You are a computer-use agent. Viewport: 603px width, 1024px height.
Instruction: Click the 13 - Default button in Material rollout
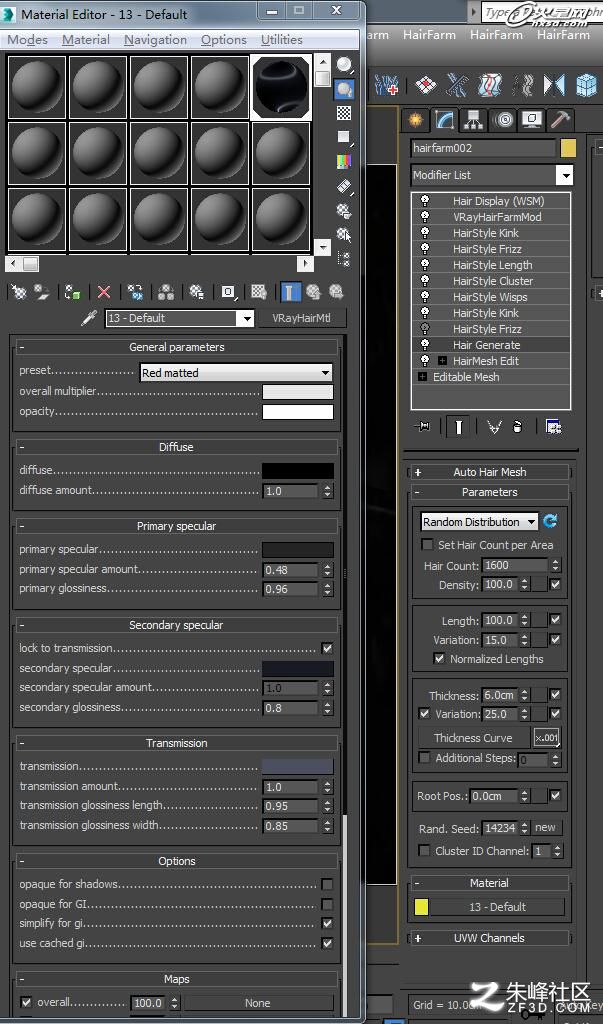[x=498, y=907]
